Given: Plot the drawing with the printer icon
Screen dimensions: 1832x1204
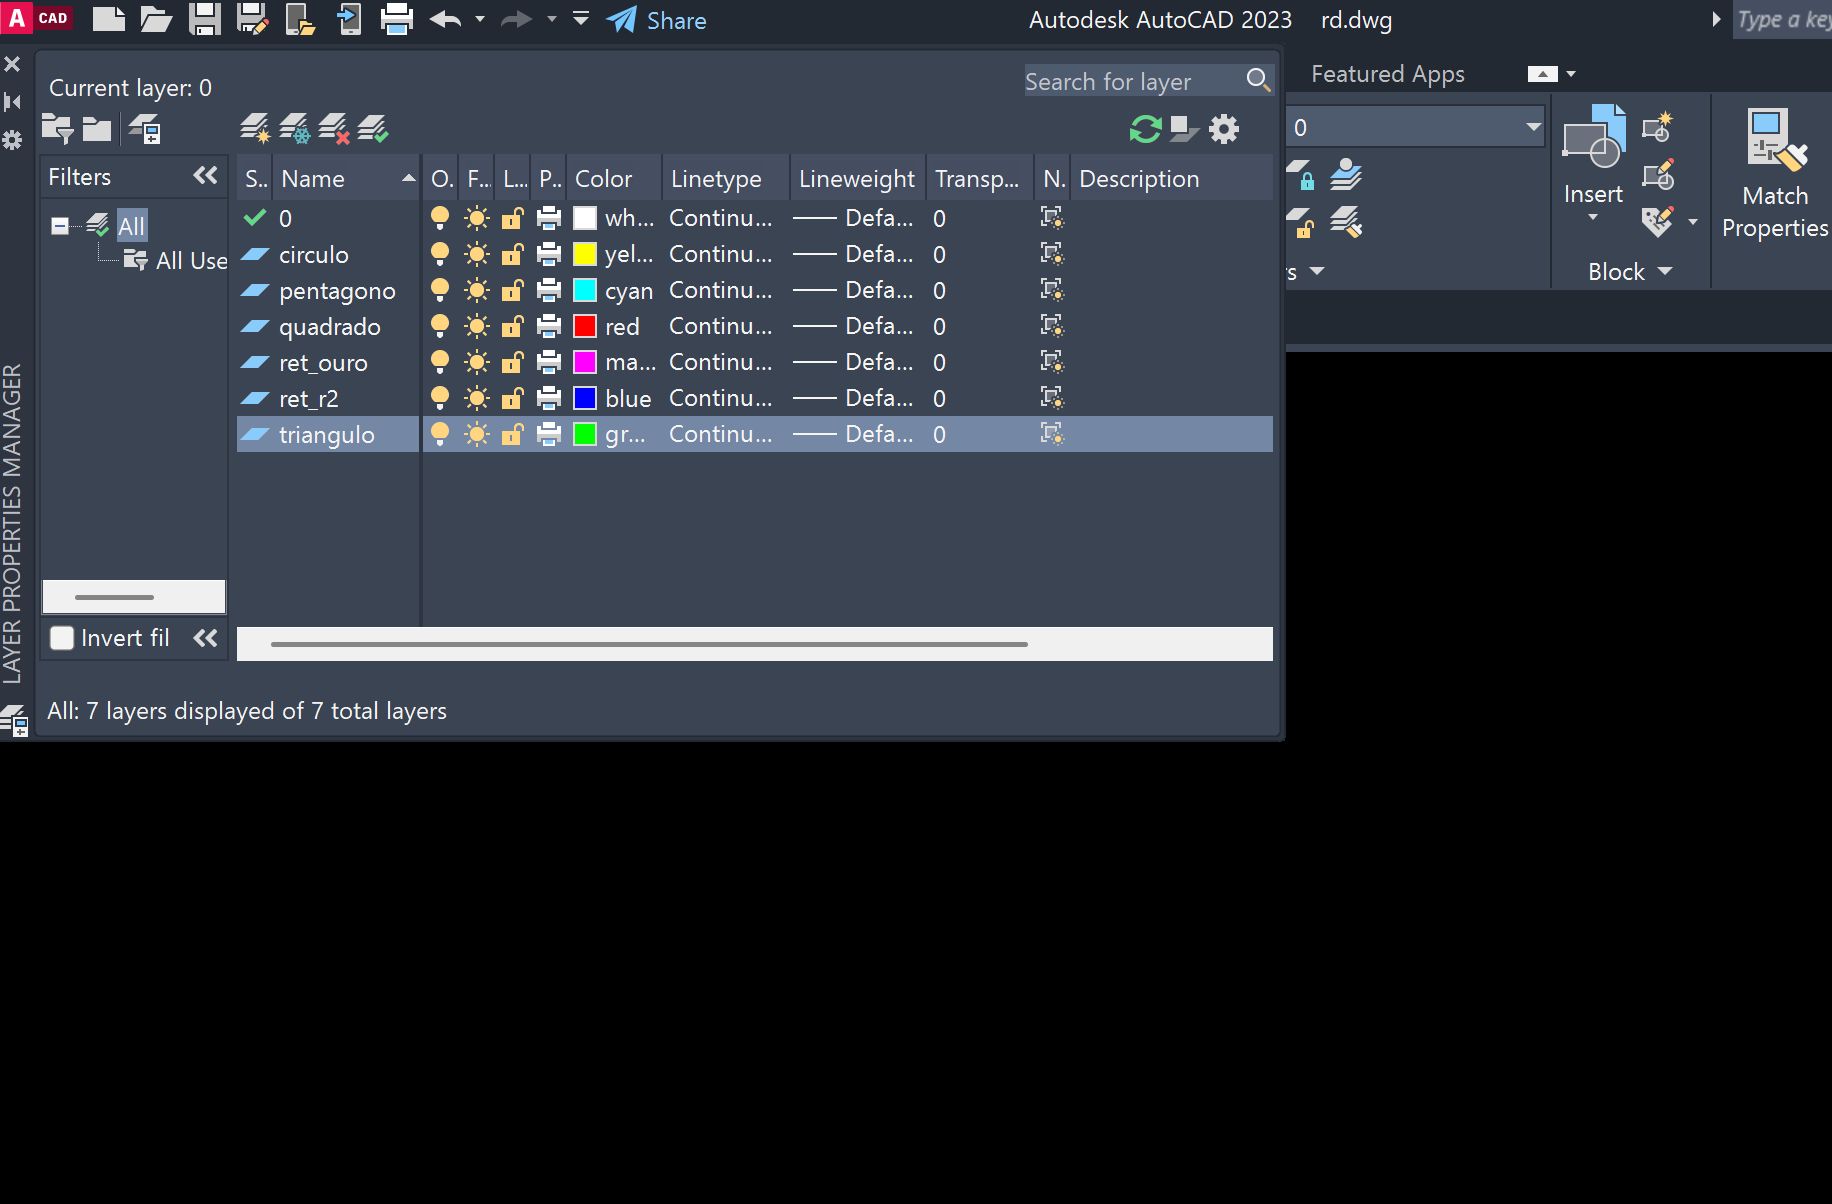Looking at the screenshot, I should point(397,19).
